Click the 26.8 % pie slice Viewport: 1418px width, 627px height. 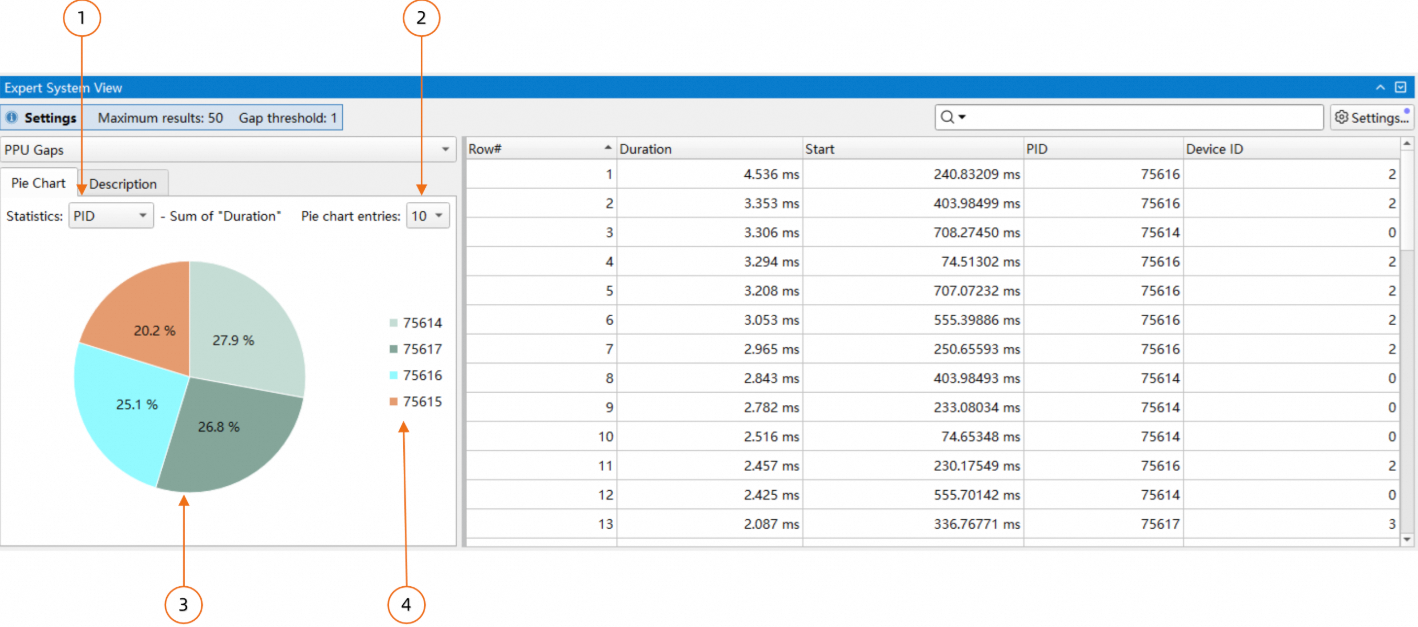click(x=230, y=435)
